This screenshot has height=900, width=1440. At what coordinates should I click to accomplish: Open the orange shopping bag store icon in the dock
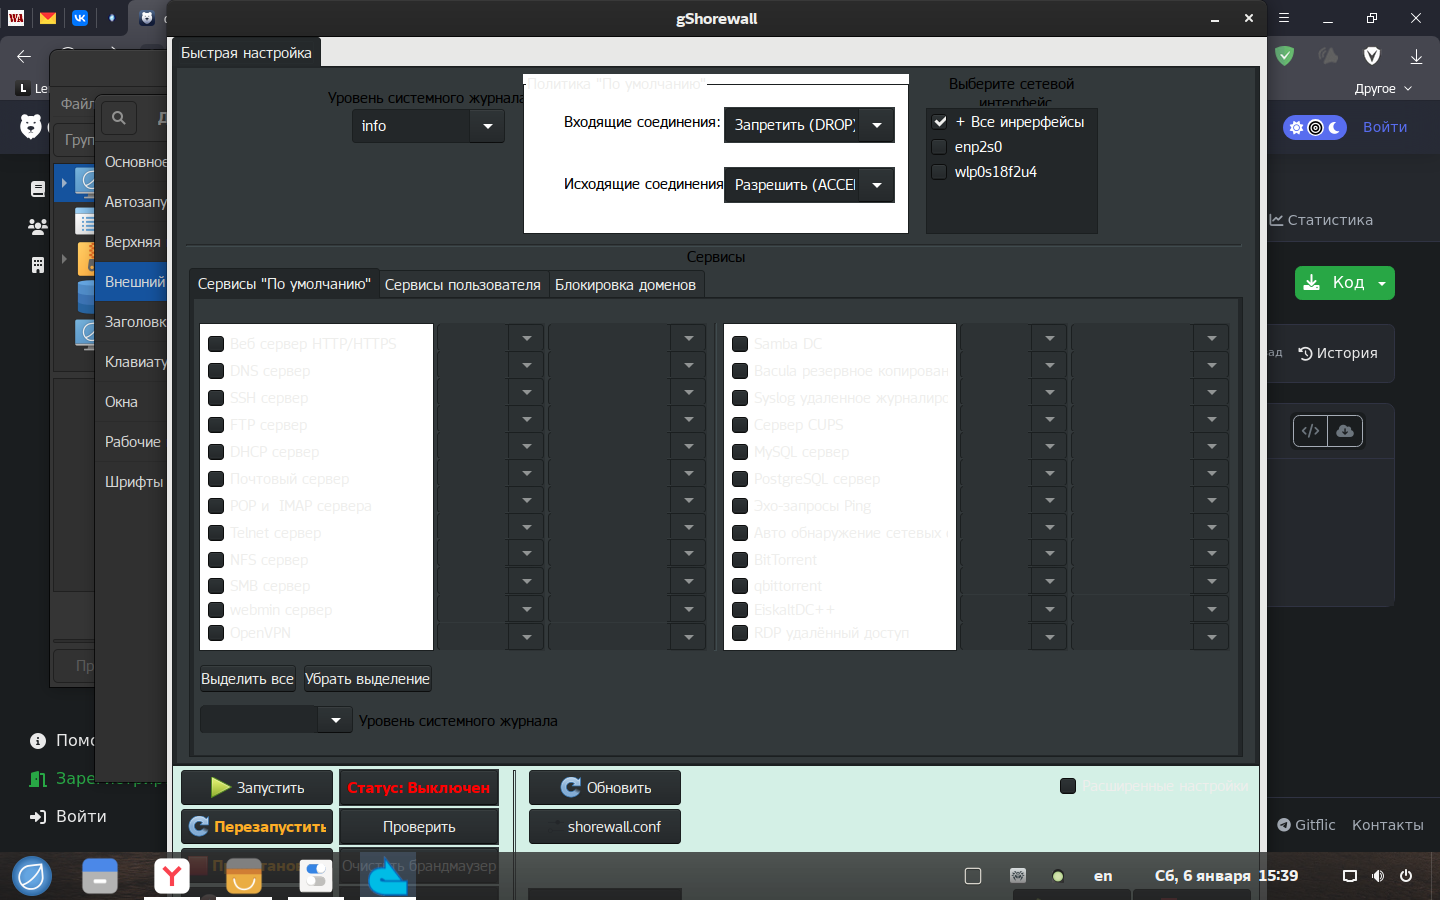coord(244,876)
